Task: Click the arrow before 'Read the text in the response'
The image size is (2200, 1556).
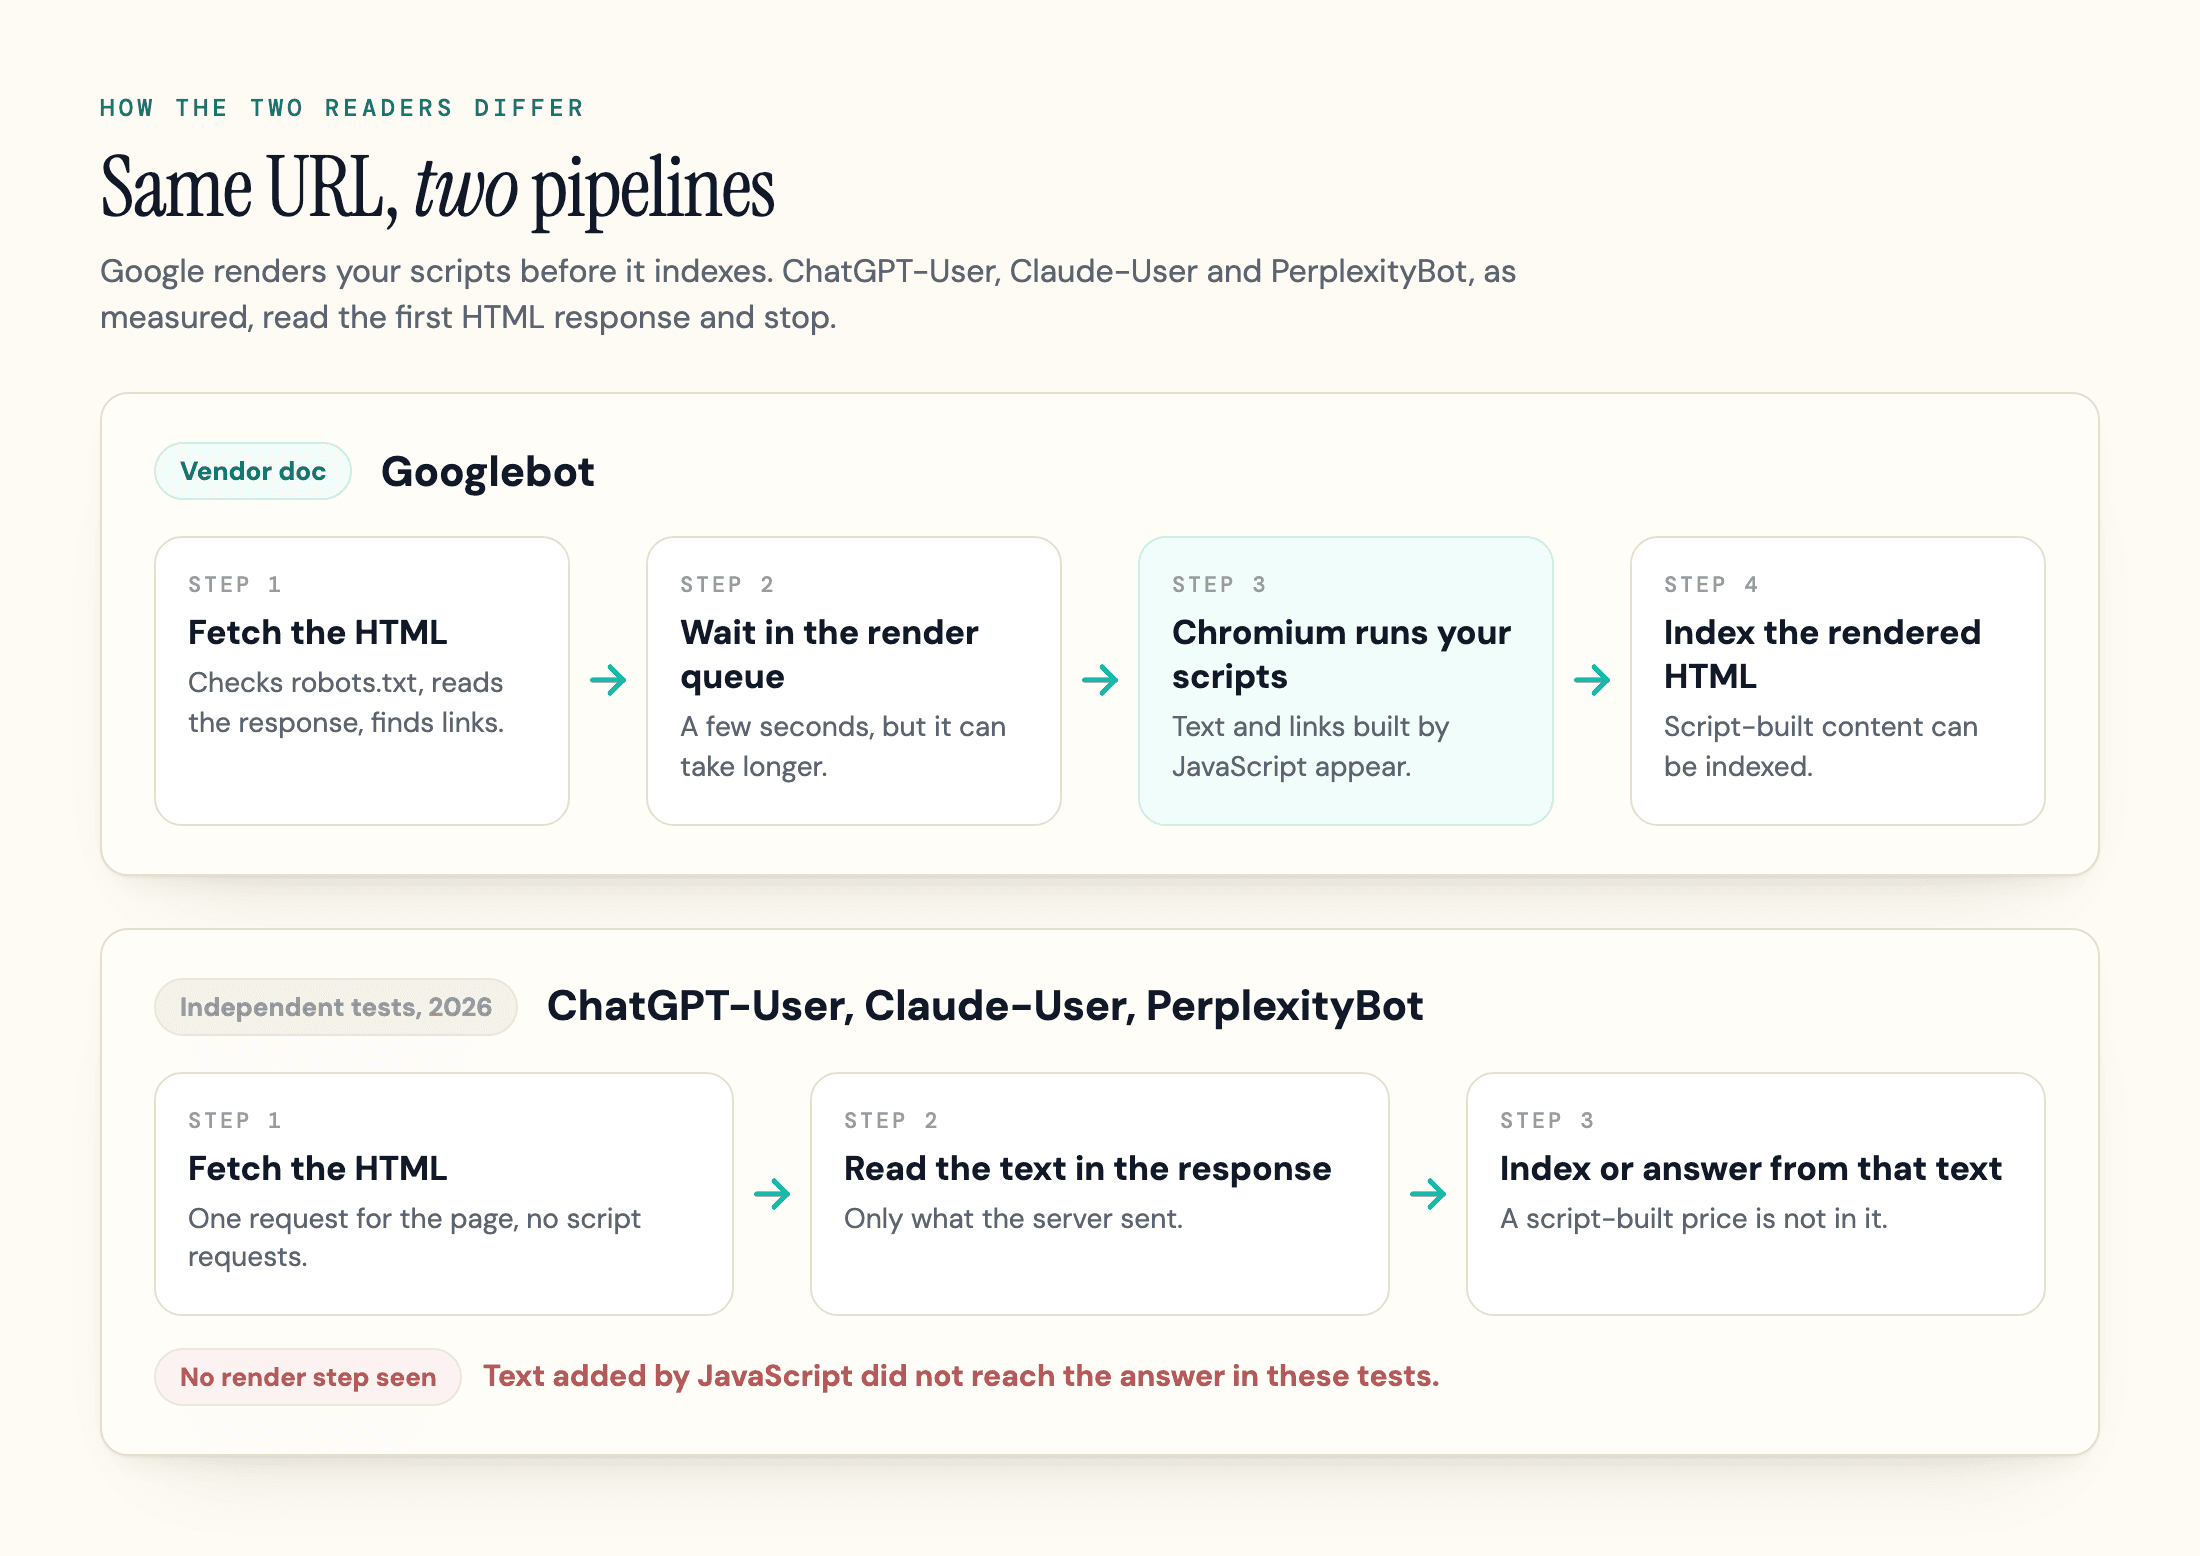Action: click(x=772, y=1194)
